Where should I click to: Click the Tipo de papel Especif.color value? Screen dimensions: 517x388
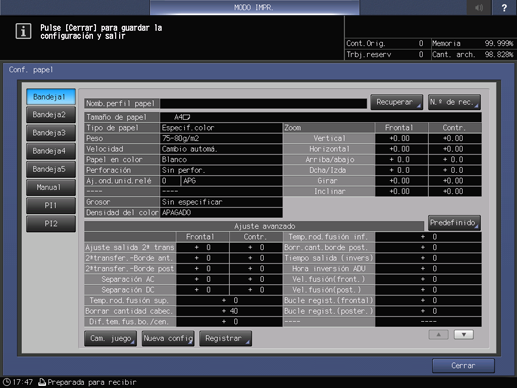point(221,128)
